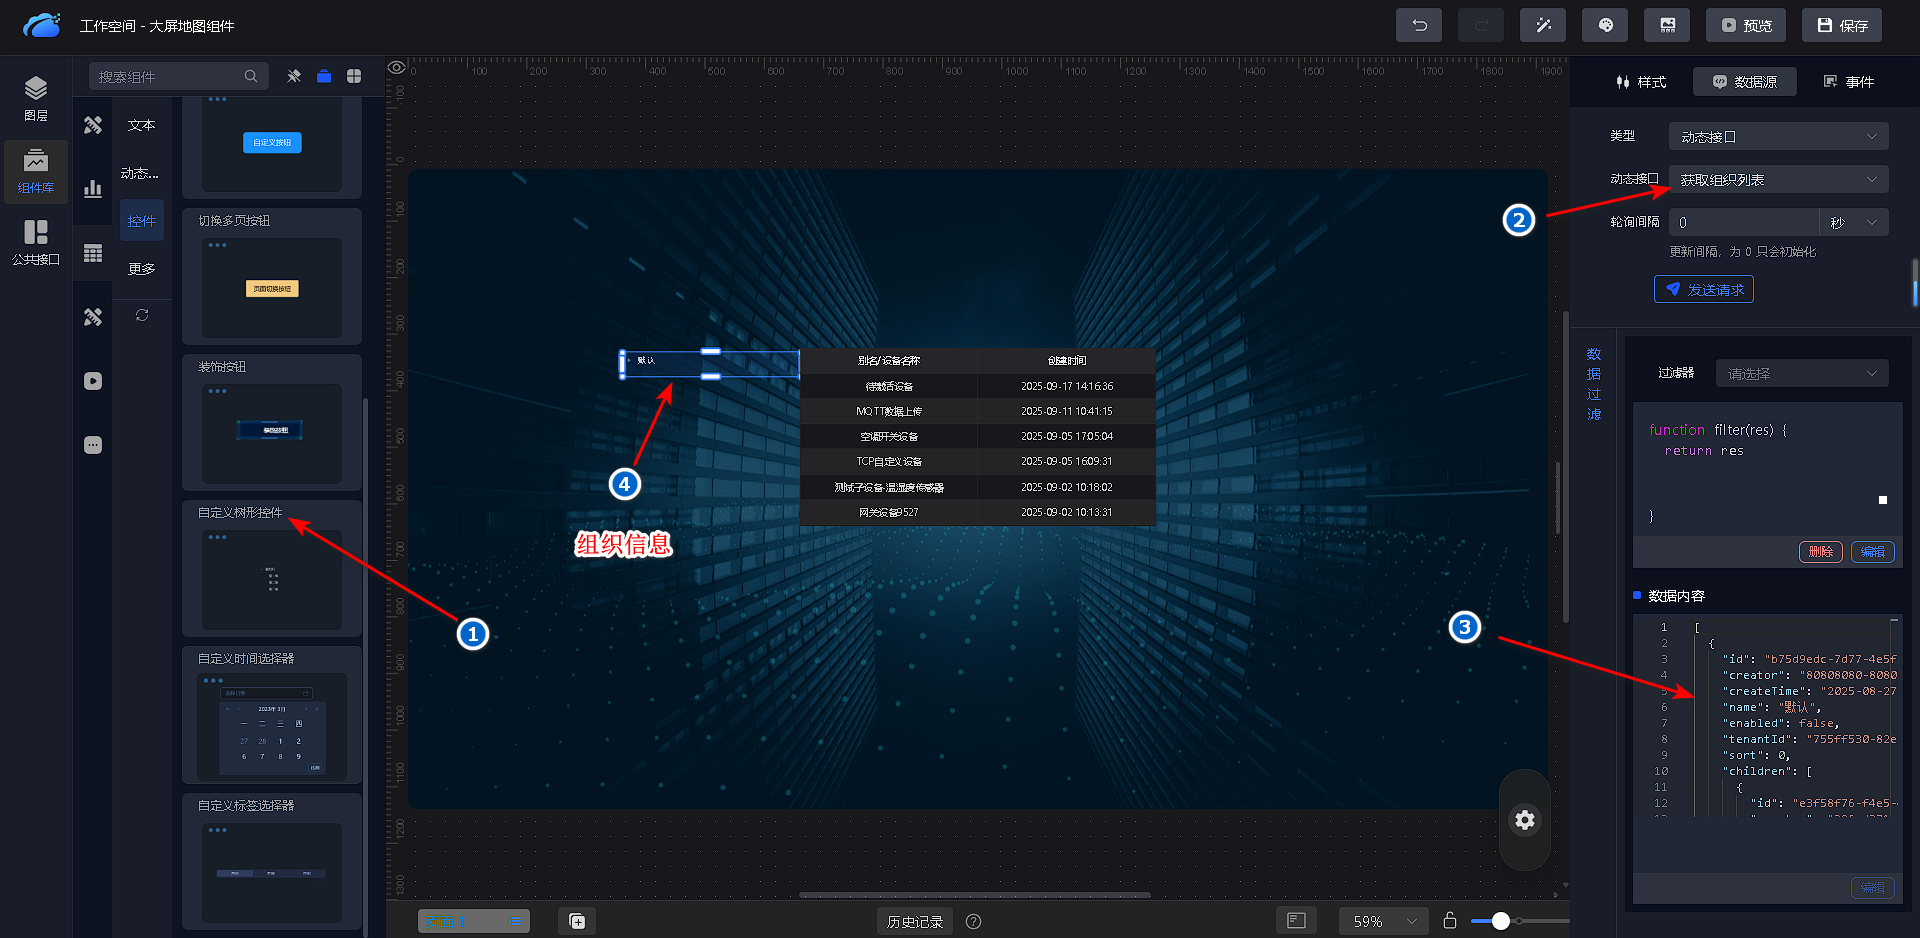Open the 59% zoom level dropdown

pos(1385,921)
